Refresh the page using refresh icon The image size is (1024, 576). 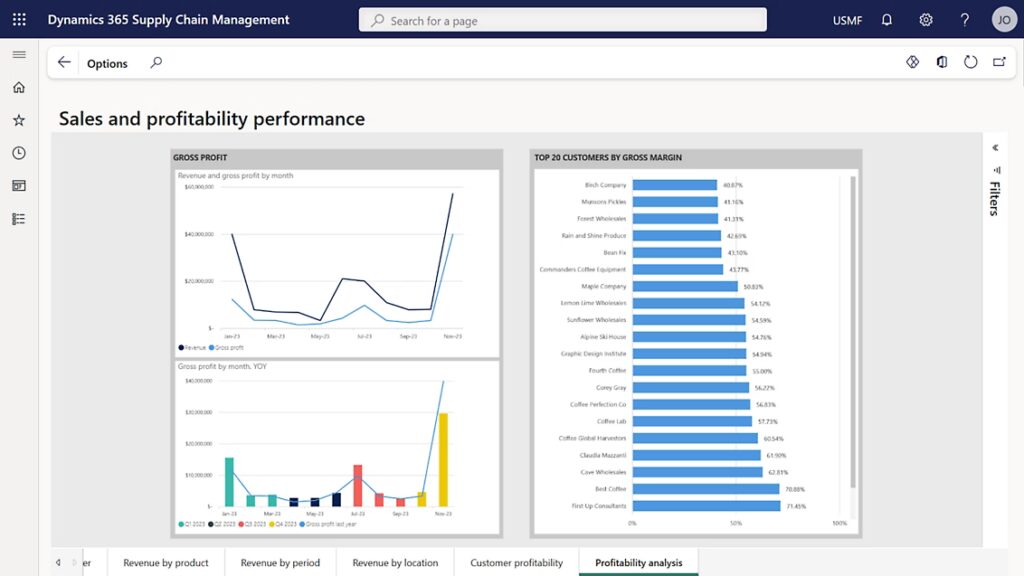[970, 62]
